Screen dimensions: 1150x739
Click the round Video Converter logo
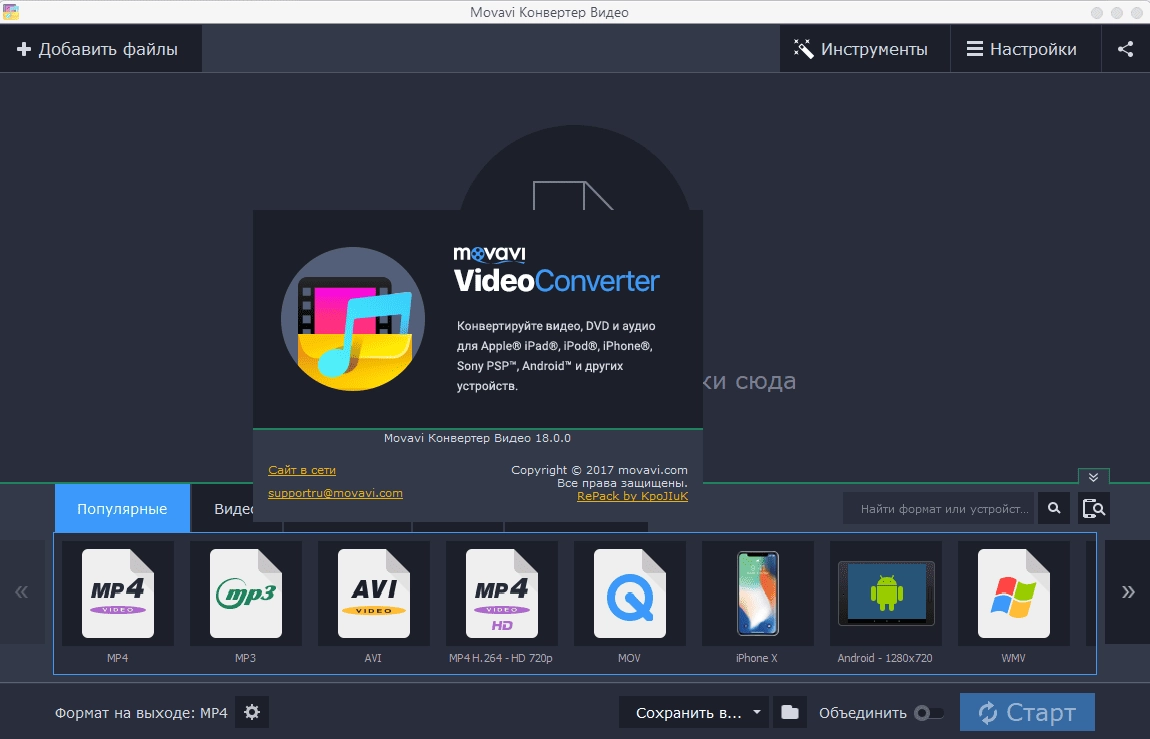(354, 319)
